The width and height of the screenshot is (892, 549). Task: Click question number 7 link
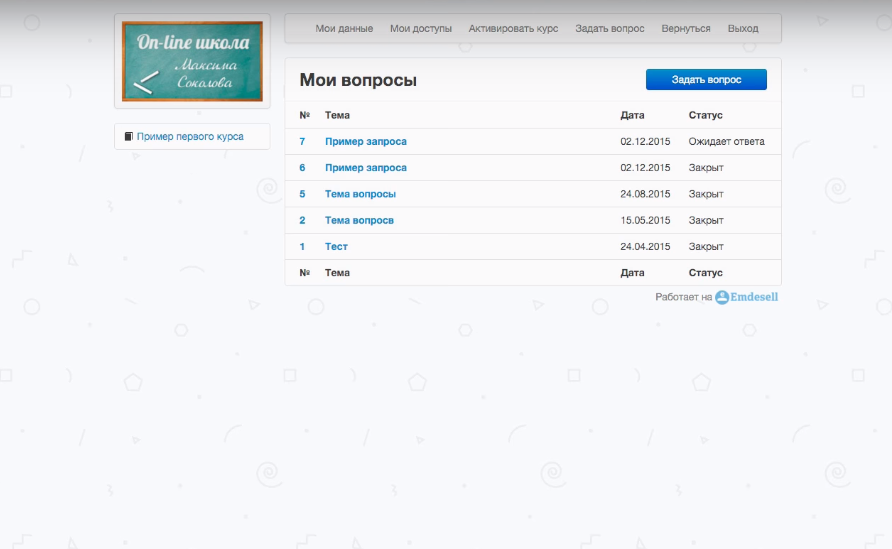tap(302, 142)
